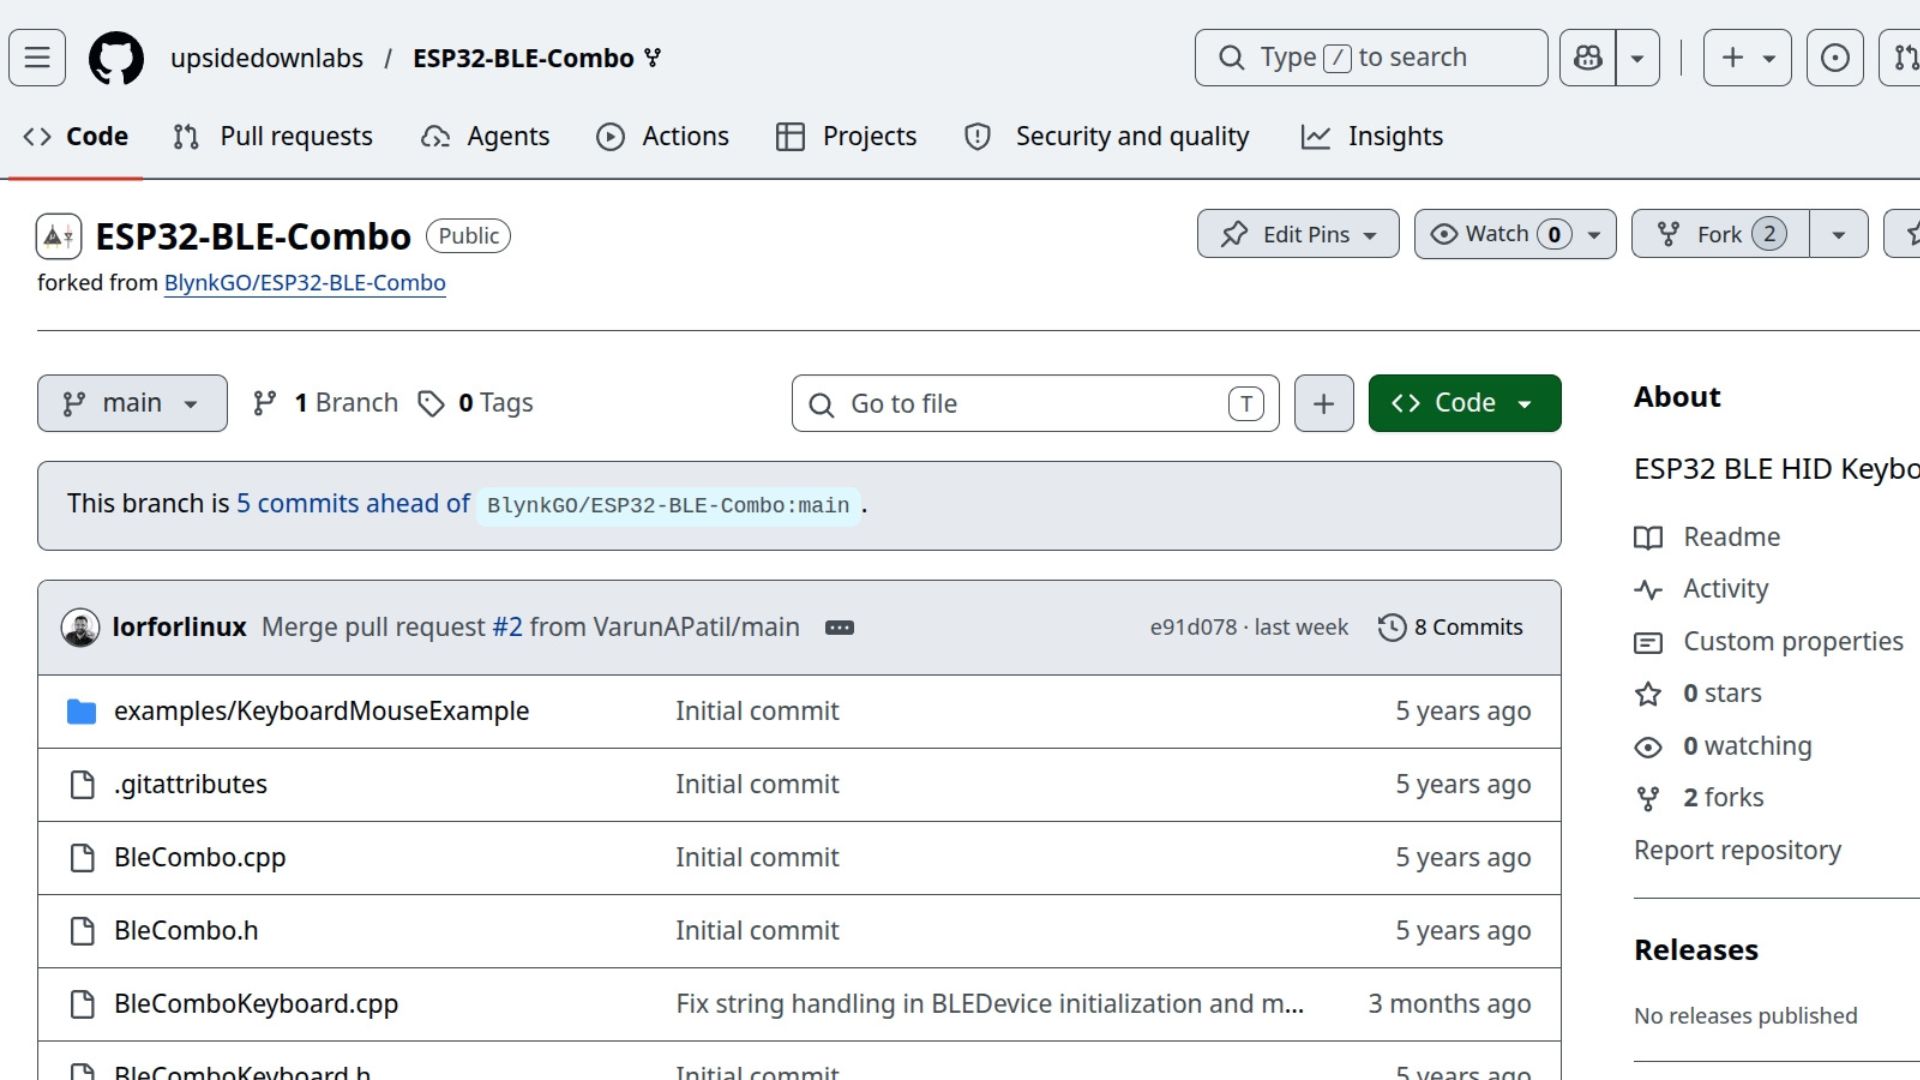
Task: Open the create new plus menu
Action: point(1747,58)
